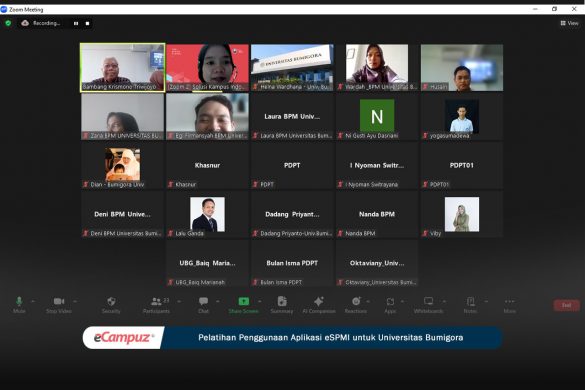Open the Security shield icon
The width and height of the screenshot is (585, 390).
[111, 302]
